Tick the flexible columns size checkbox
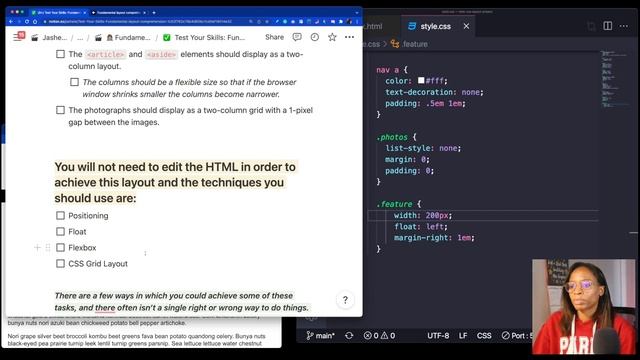Viewport: 640px width, 360px height. [74, 82]
